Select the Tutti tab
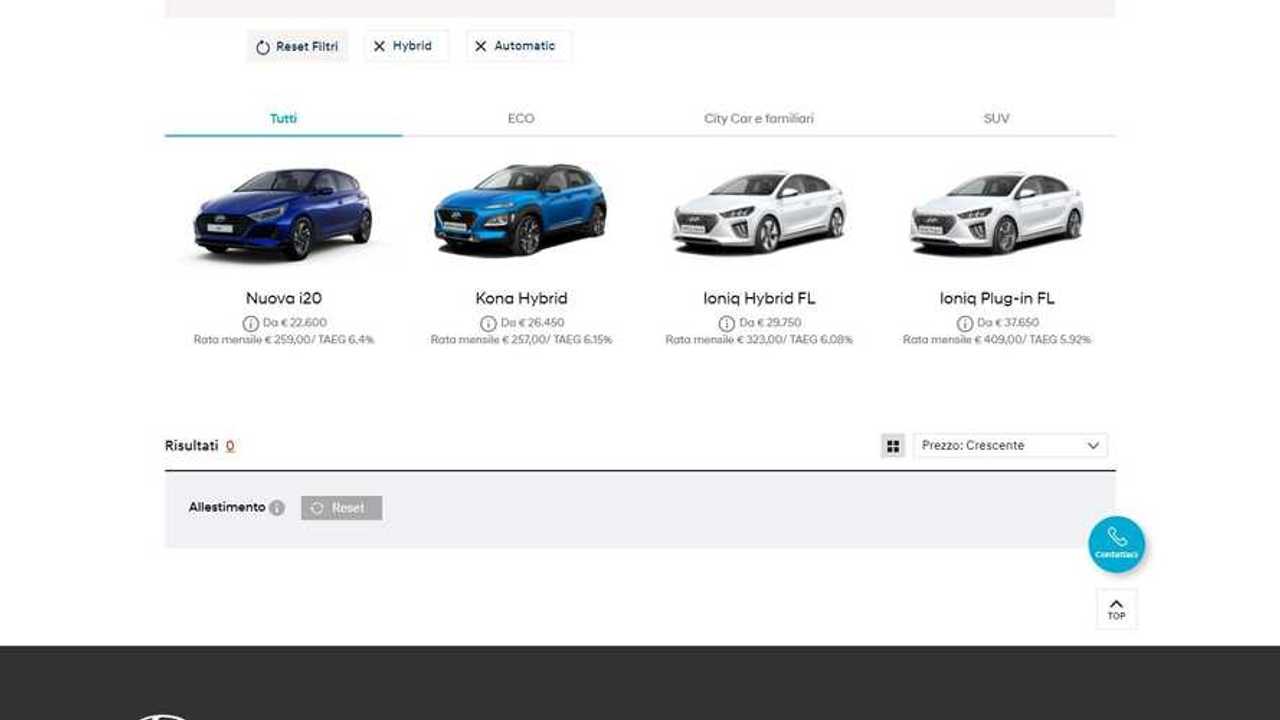This screenshot has width=1280, height=720. pyautogui.click(x=283, y=118)
